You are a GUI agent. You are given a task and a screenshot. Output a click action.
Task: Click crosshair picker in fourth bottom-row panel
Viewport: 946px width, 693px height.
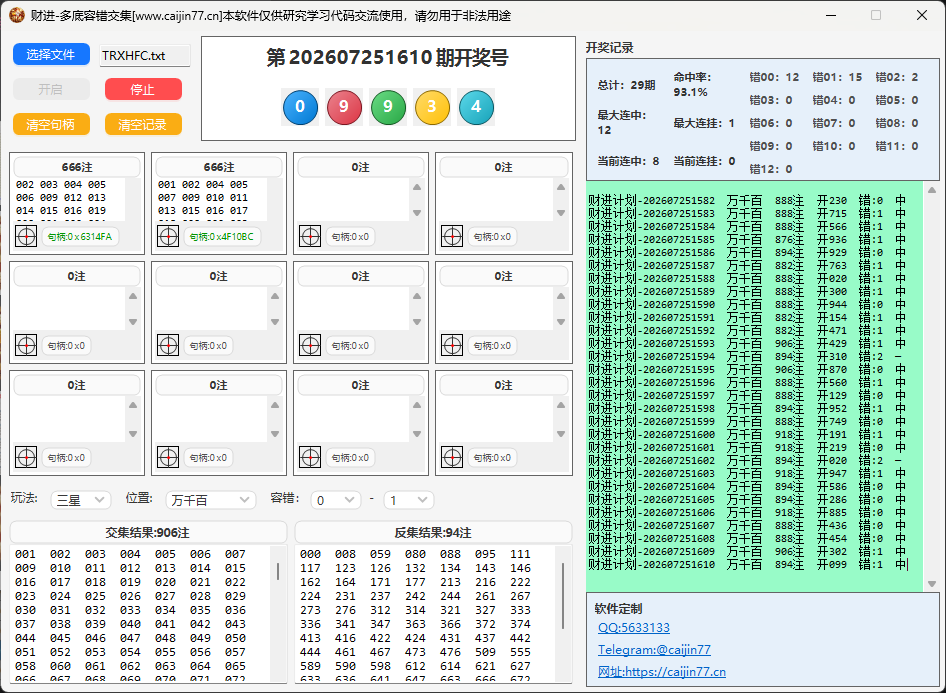[452, 457]
